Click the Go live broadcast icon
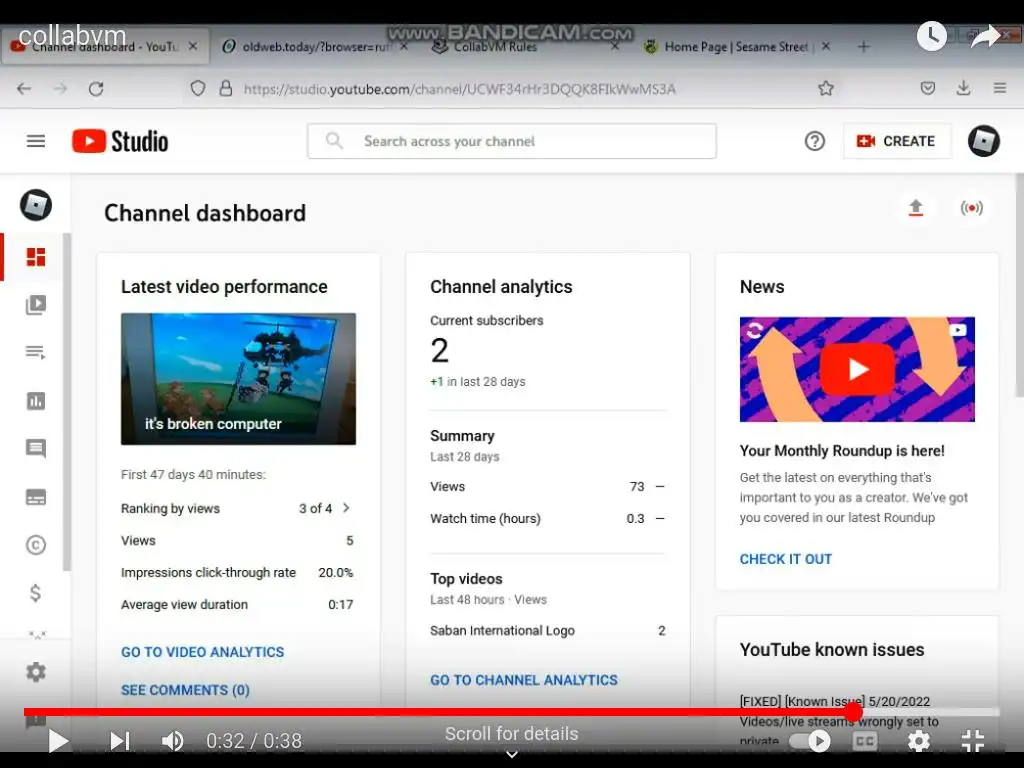 972,208
